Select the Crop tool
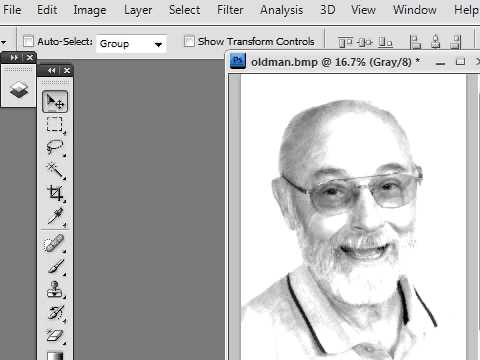Screen dimensions: 480x360 [55, 193]
